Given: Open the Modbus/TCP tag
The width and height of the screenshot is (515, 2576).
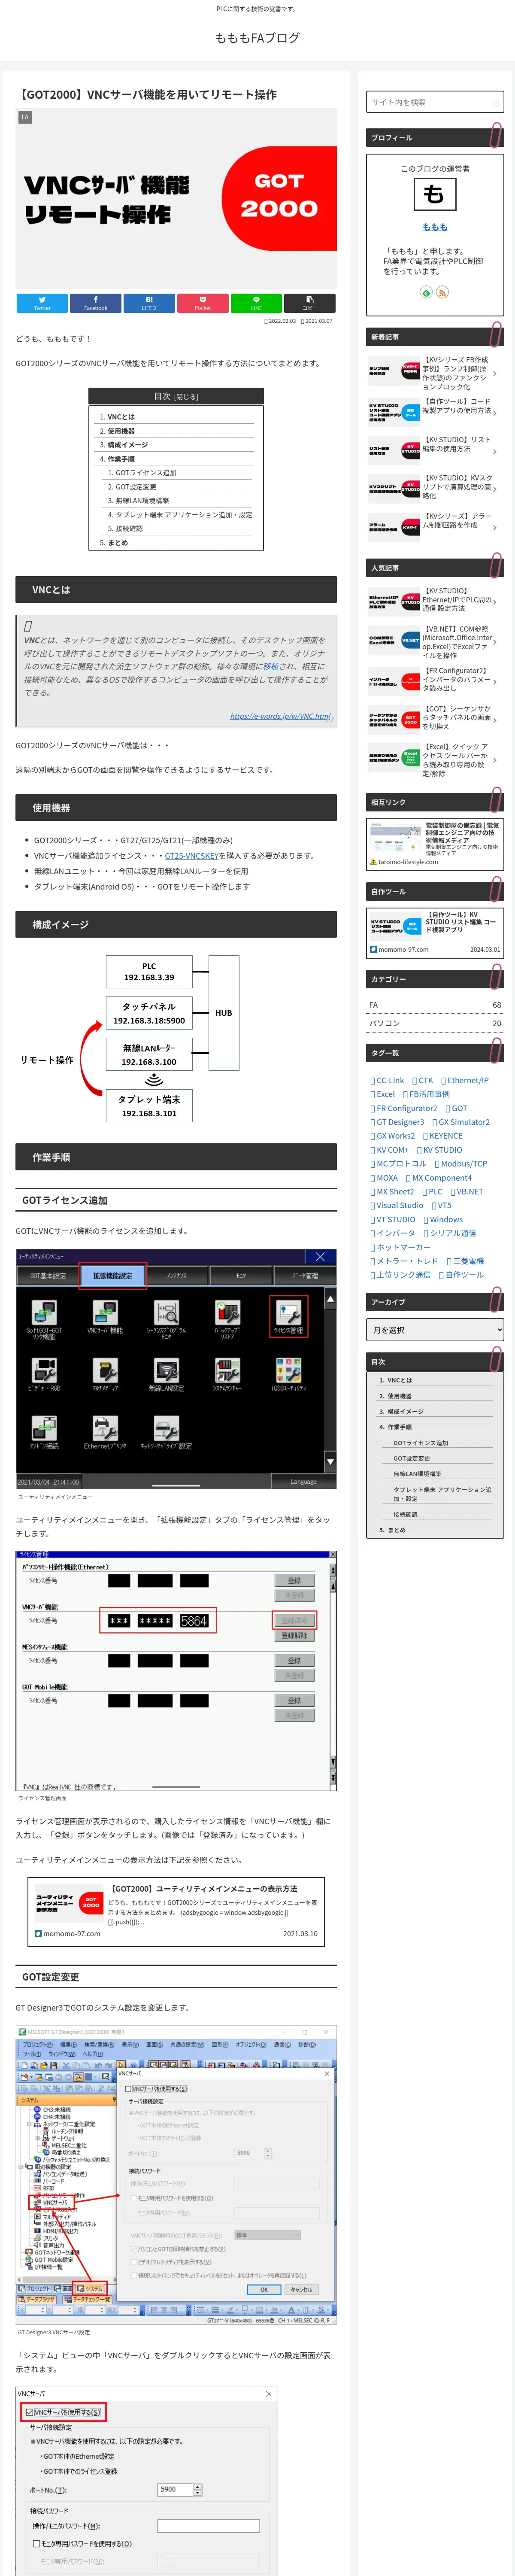Looking at the screenshot, I should 461,1164.
